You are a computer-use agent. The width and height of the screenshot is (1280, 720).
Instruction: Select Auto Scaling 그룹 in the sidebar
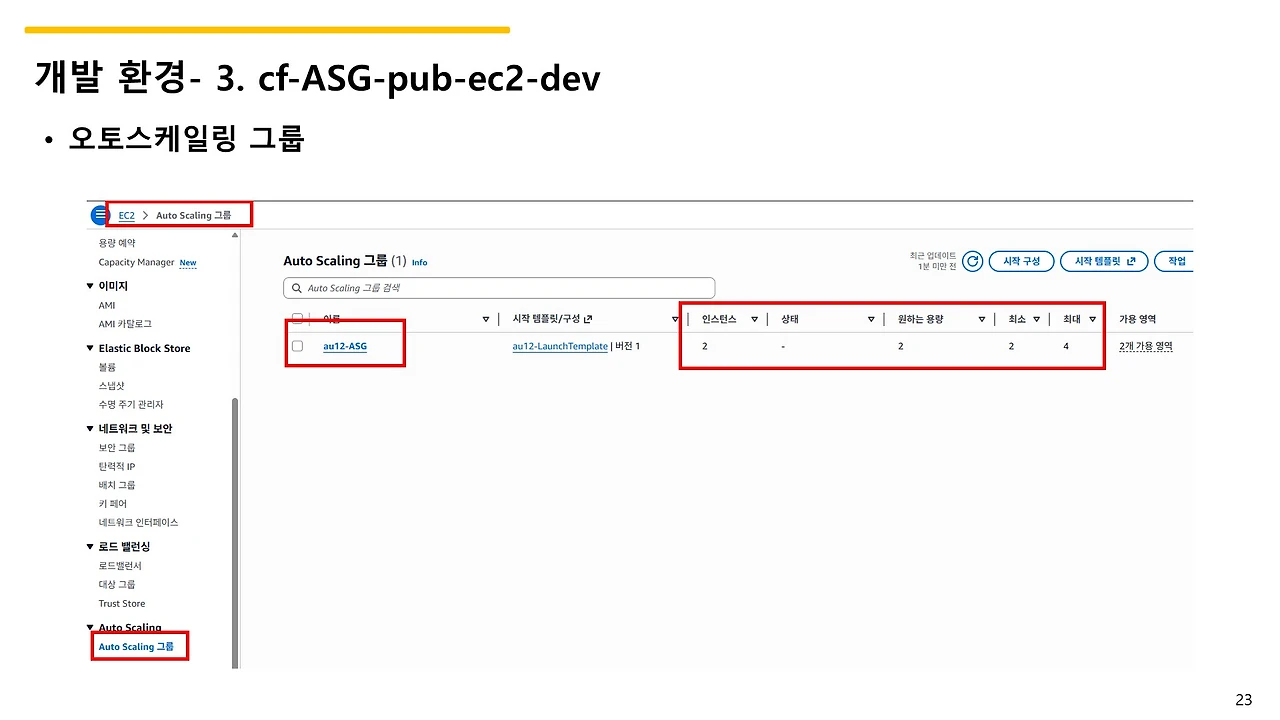click(x=136, y=646)
